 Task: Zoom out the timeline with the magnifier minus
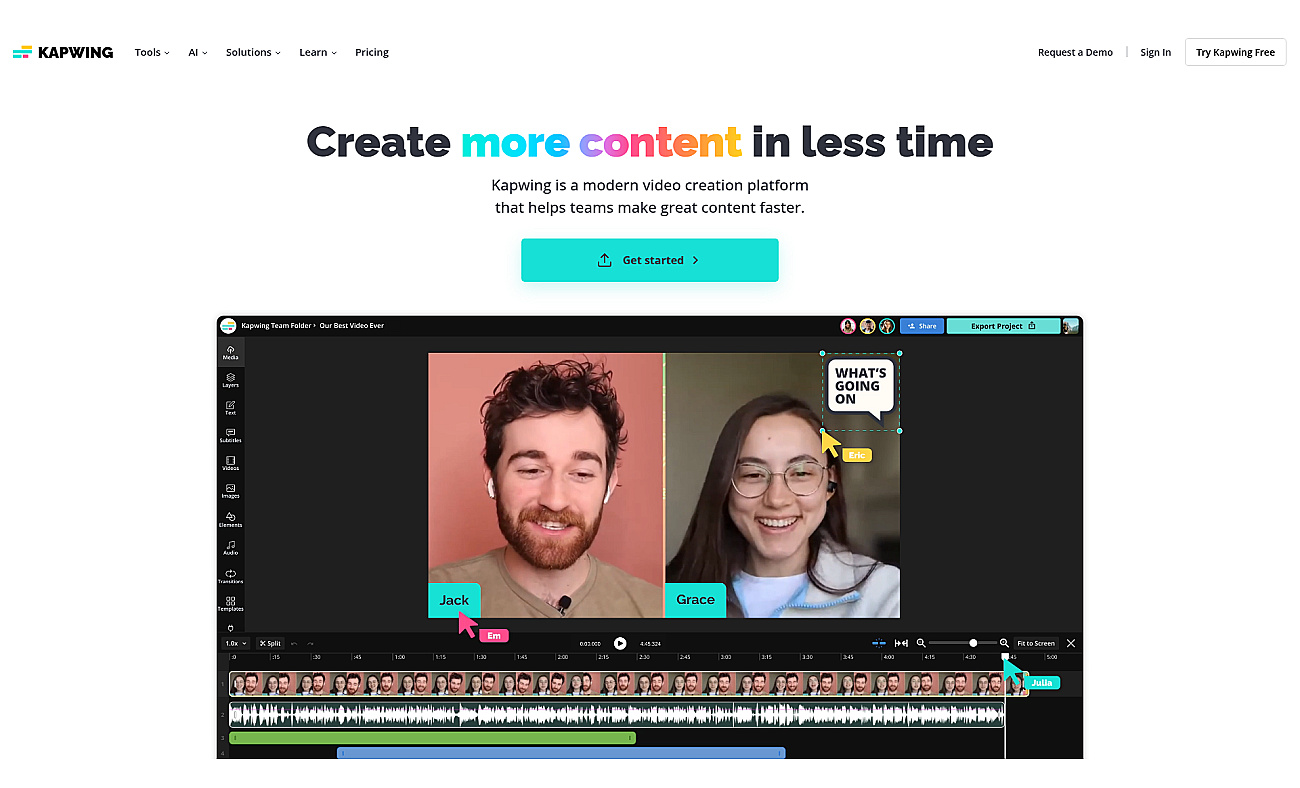coord(921,643)
